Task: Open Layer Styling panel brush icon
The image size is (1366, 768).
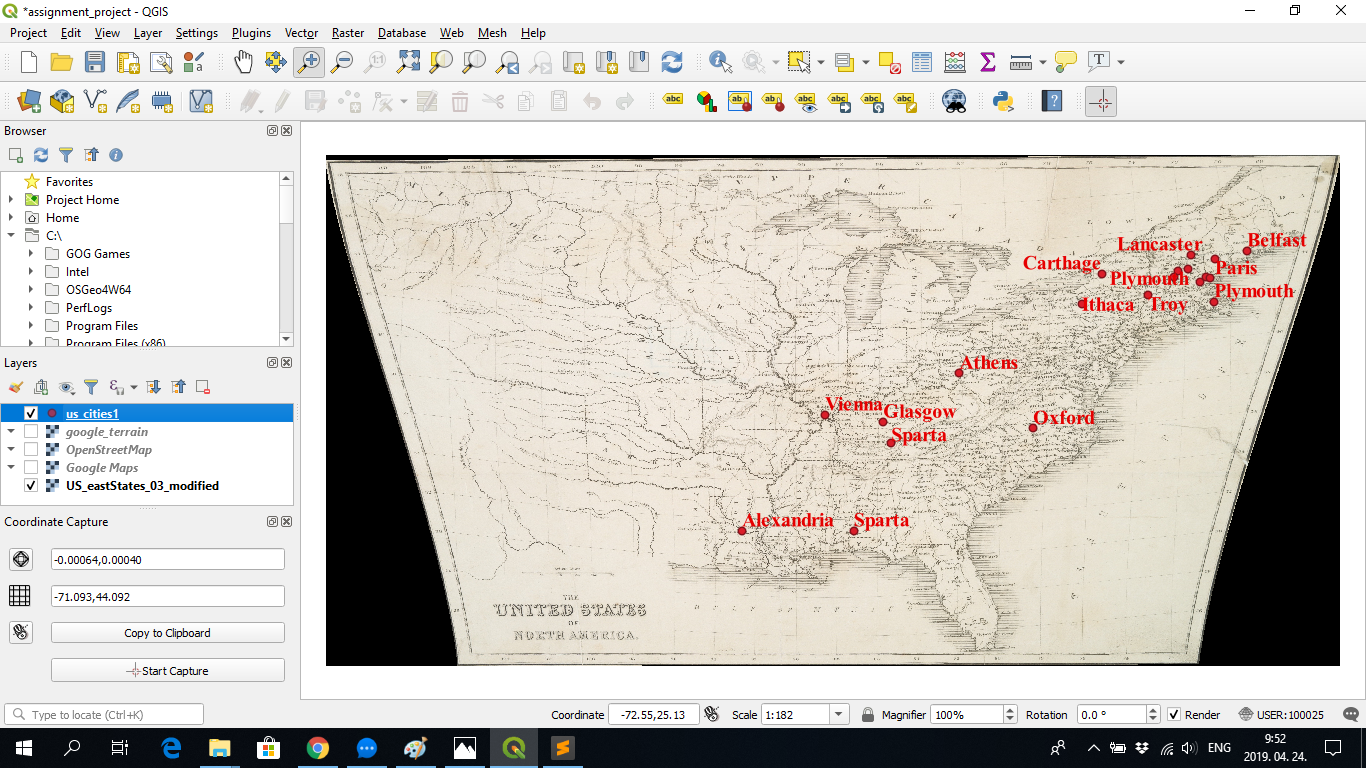Action: click(16, 387)
